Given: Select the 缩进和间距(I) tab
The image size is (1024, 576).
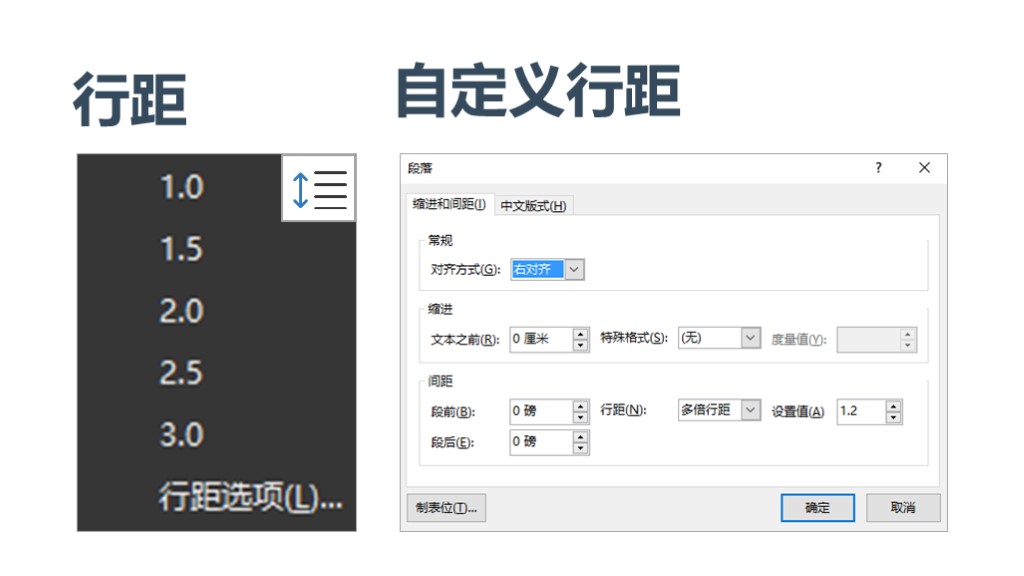Looking at the screenshot, I should pos(450,205).
